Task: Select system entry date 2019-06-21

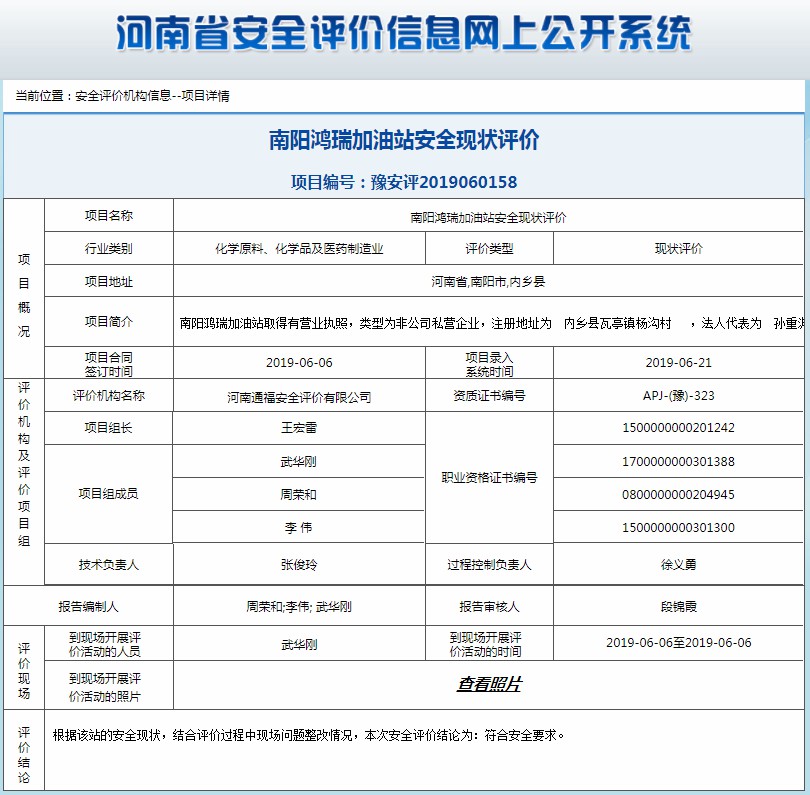Action: pos(678,363)
